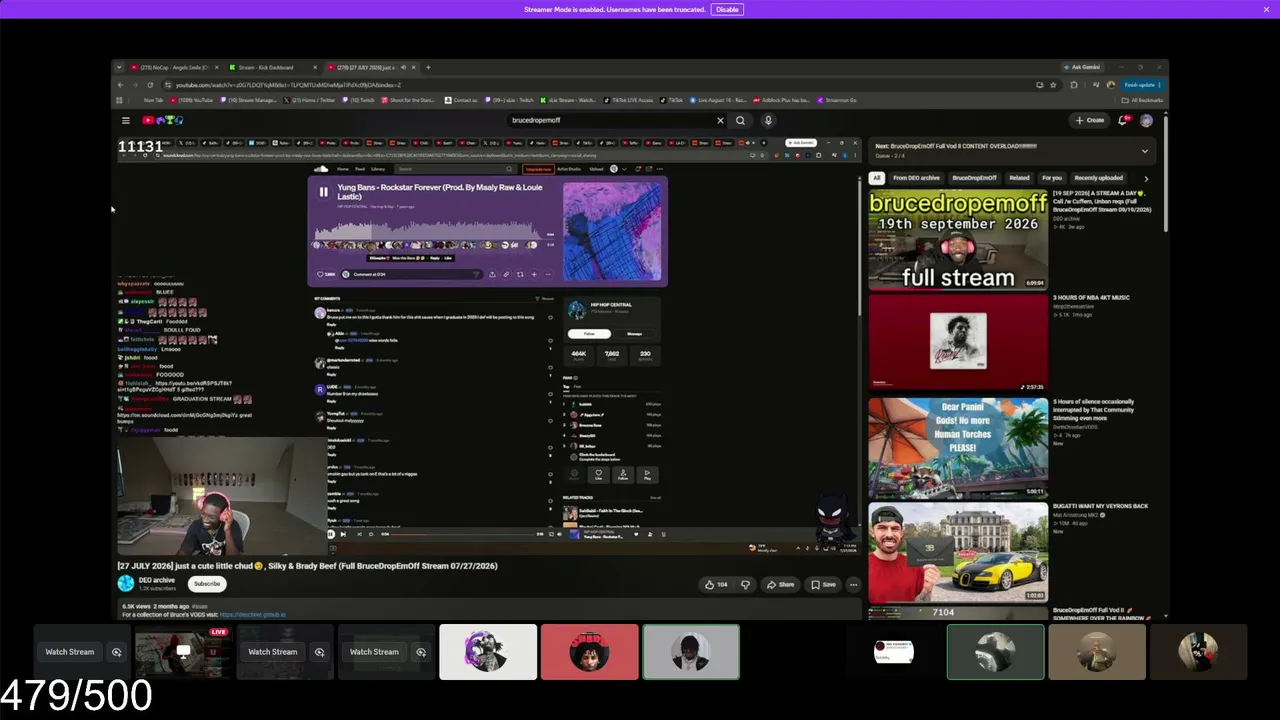Open the YouTube Create menu

1090,120
